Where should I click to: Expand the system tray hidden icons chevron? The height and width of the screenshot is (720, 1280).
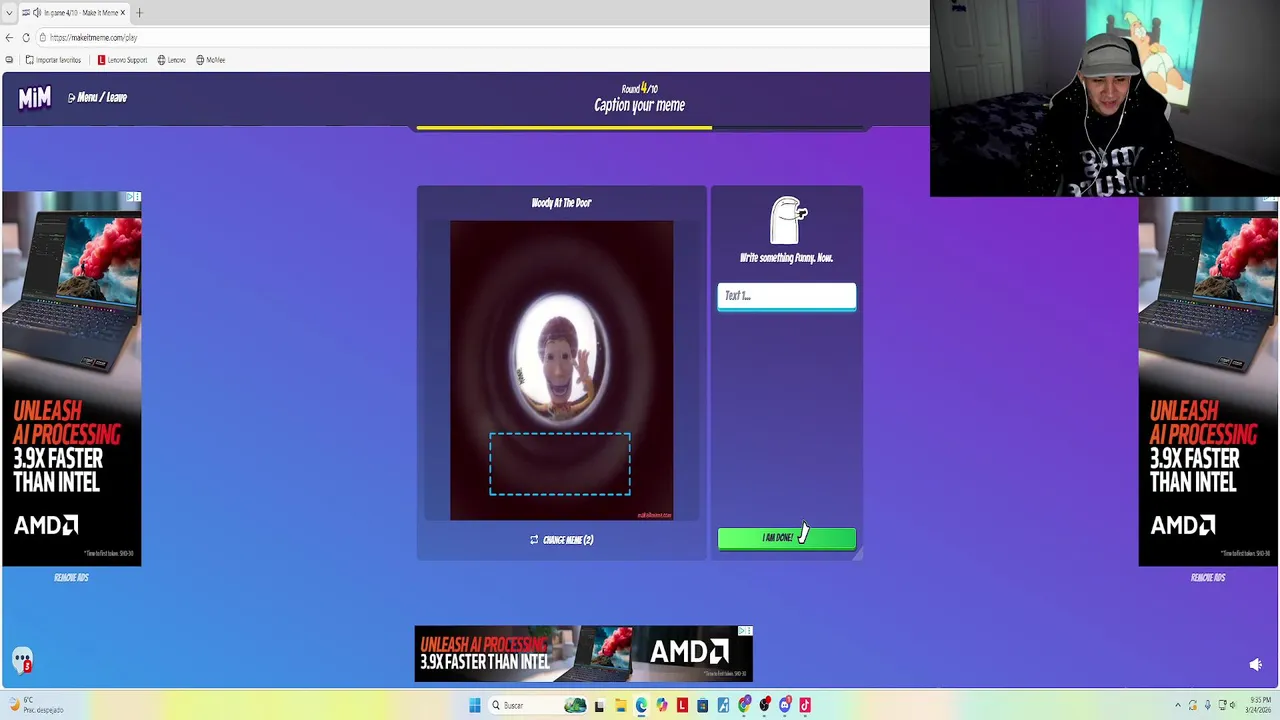click(x=1178, y=705)
